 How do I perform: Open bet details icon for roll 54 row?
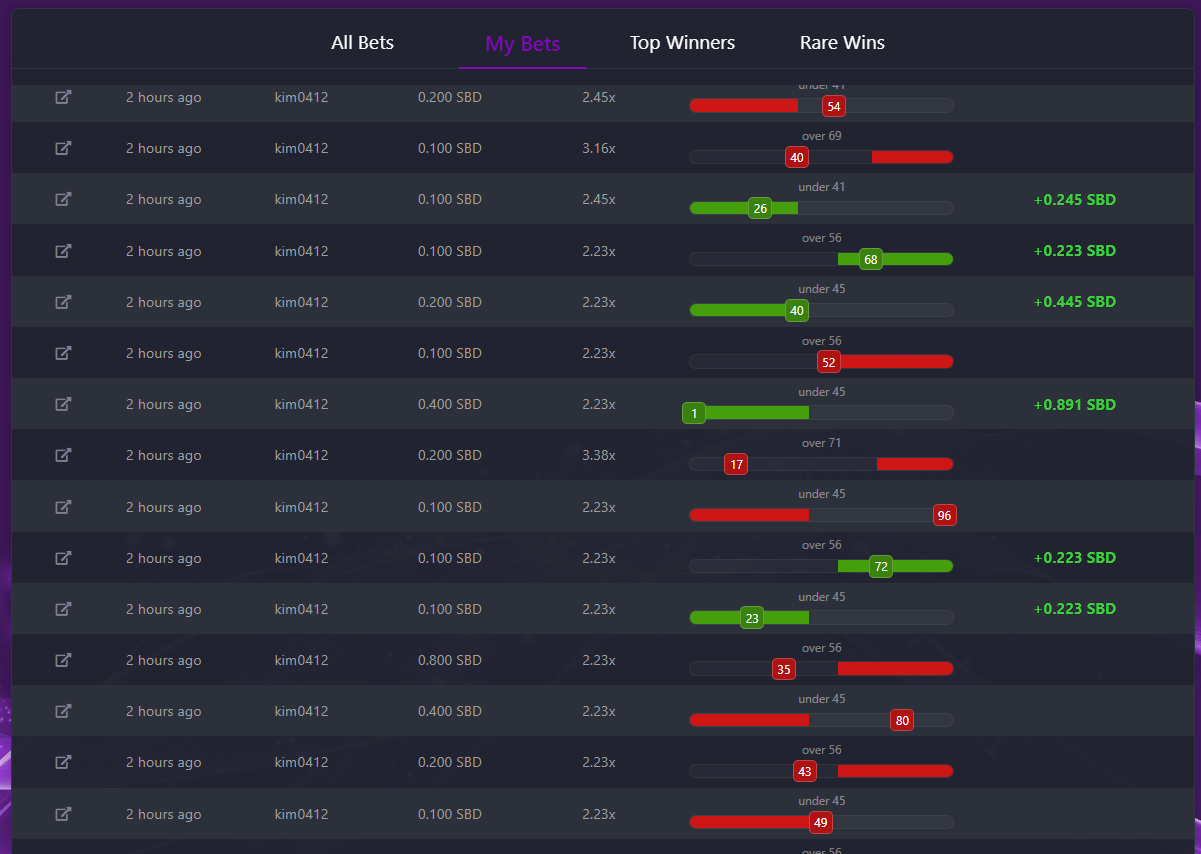[63, 97]
